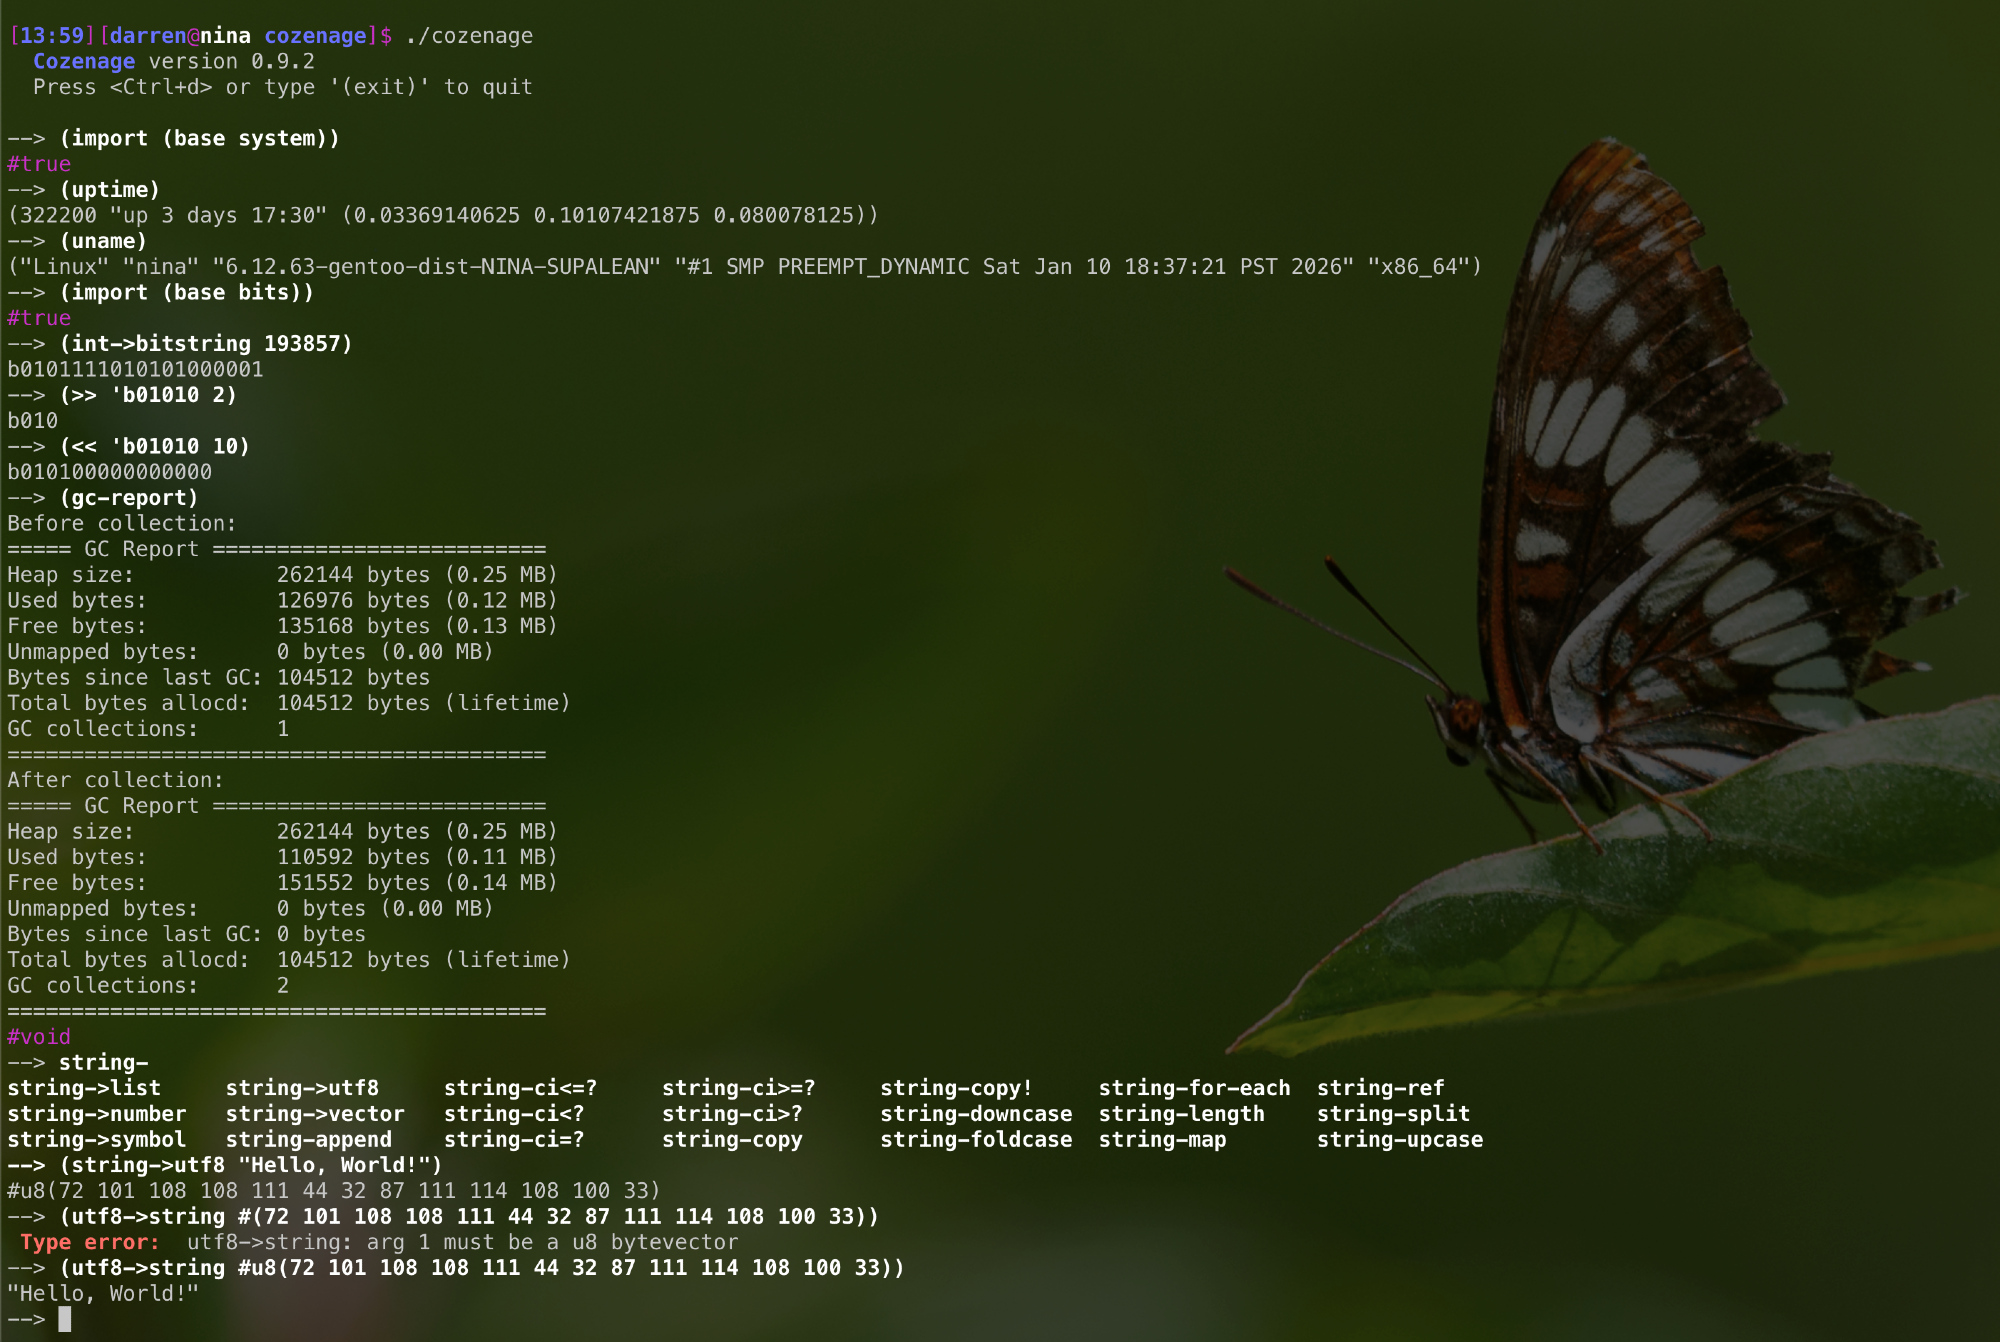Click the red Type error message
2000x1342 pixels.
point(90,1242)
